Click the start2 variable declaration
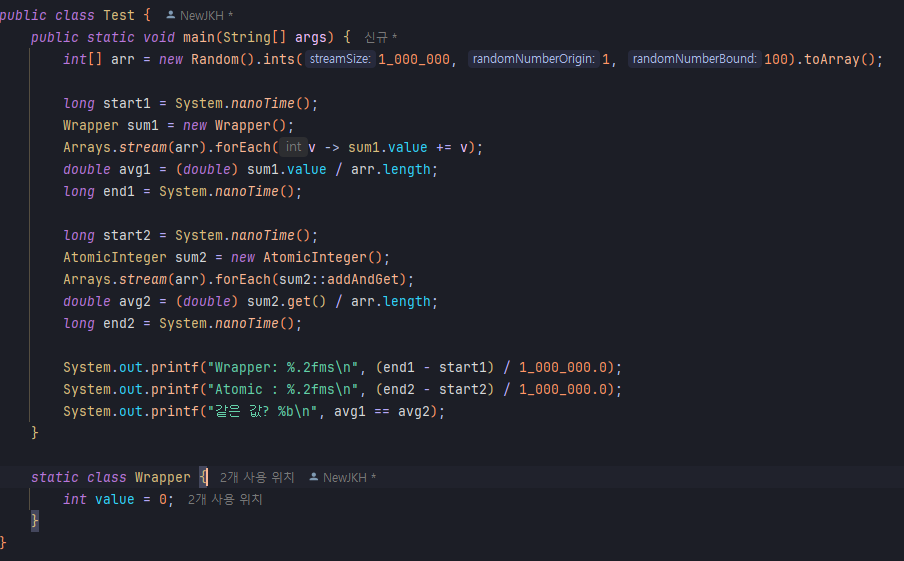904x561 pixels. pos(127,236)
